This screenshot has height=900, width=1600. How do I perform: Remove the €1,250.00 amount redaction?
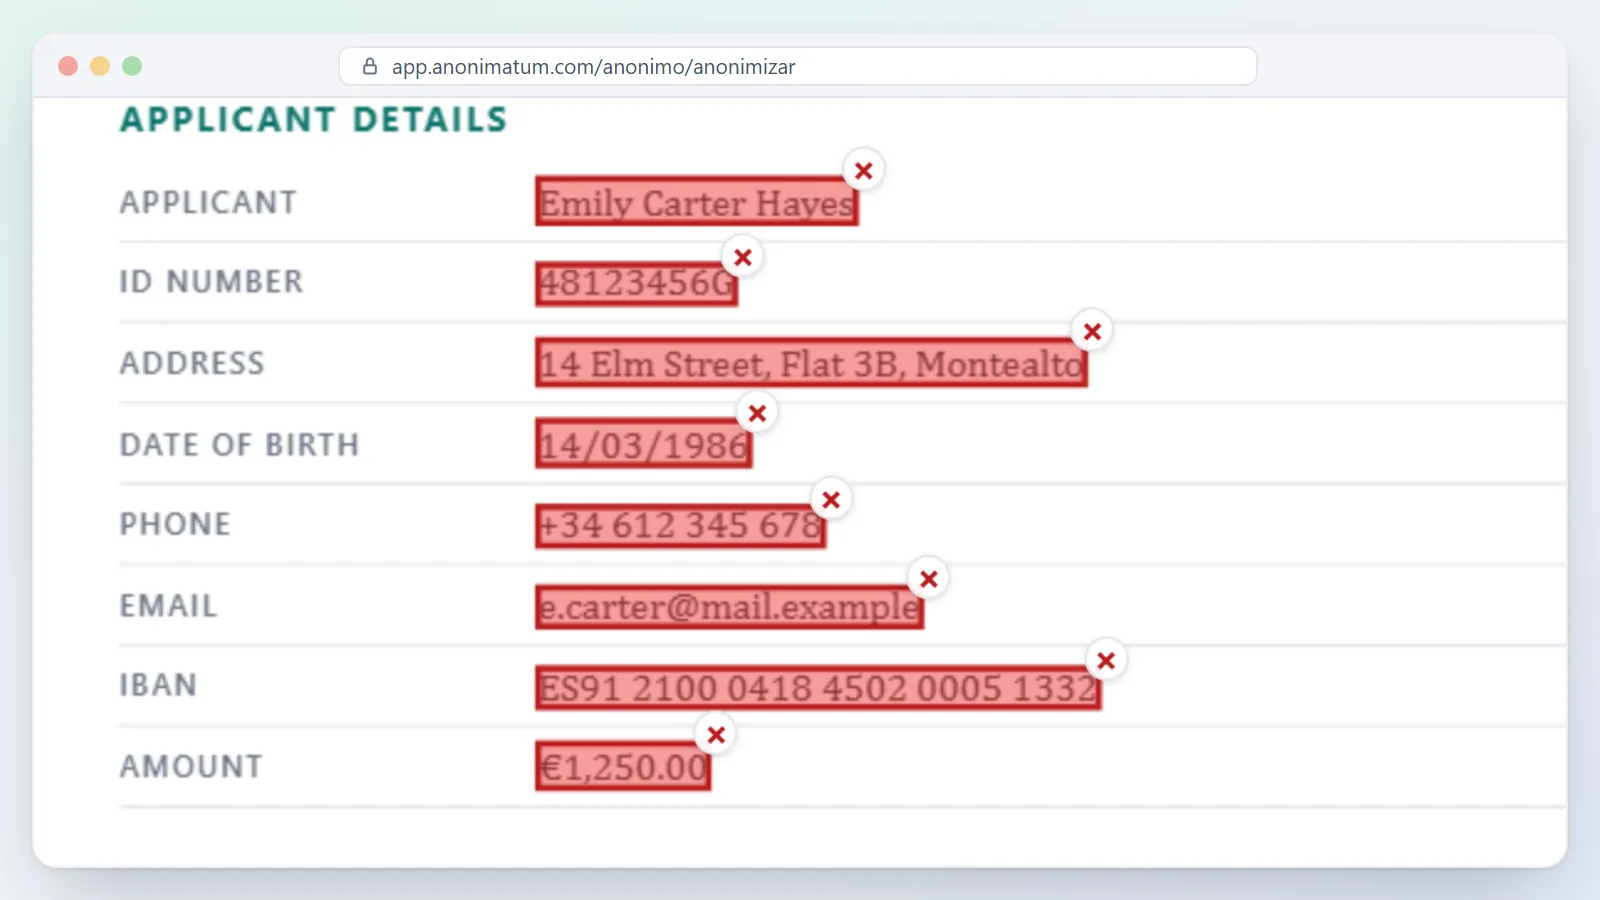[716, 735]
